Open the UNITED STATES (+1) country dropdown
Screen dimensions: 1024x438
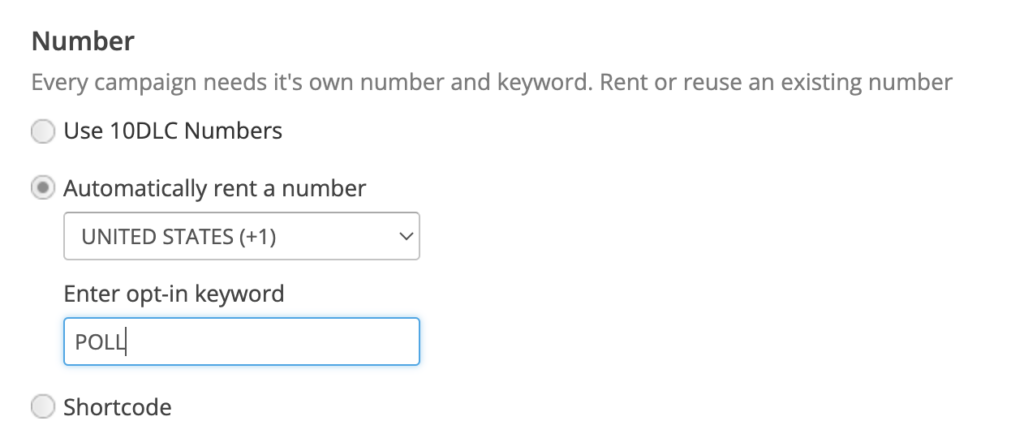pos(242,236)
